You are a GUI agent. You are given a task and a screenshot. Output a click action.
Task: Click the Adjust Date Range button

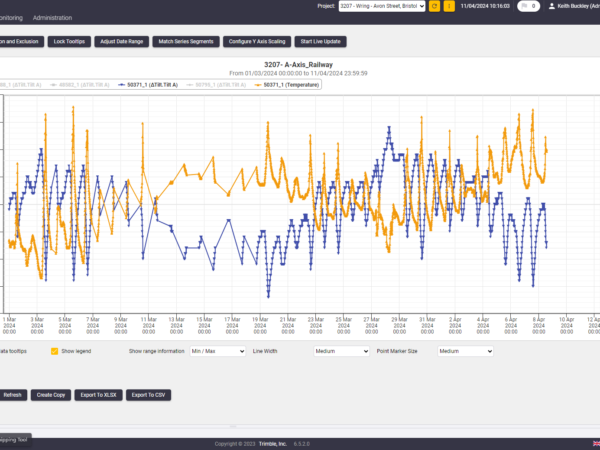tap(122, 41)
